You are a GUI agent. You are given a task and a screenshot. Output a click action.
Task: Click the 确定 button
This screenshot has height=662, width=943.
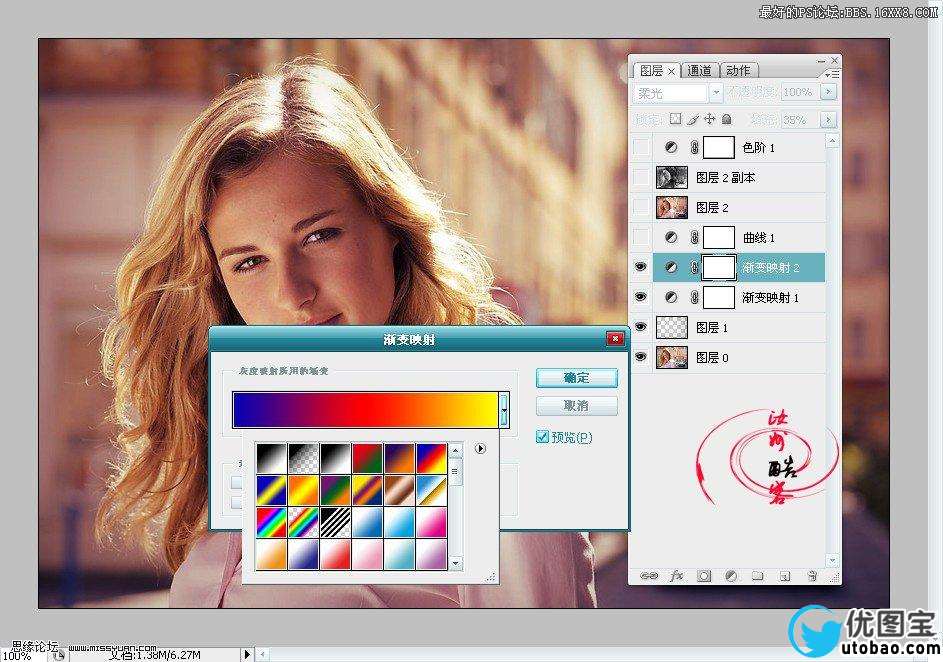point(576,378)
